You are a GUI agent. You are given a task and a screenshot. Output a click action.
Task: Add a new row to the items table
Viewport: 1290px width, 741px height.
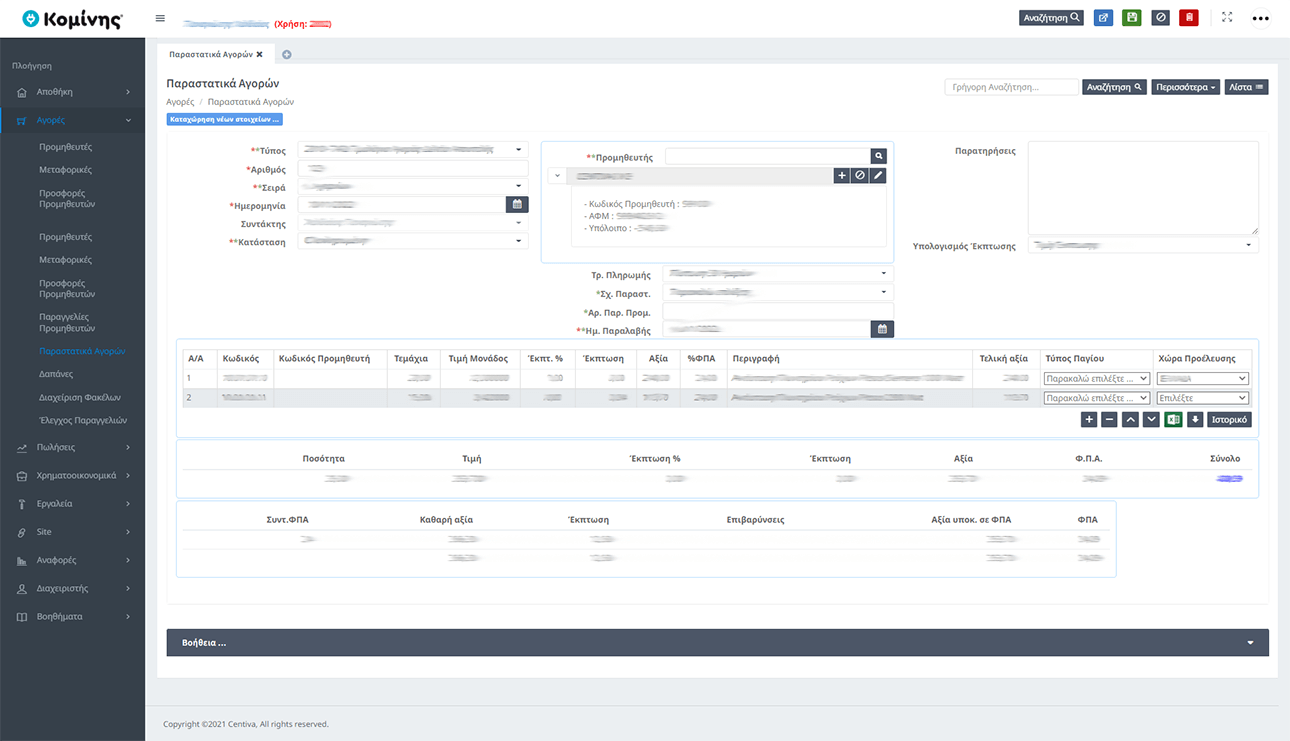(1089, 420)
